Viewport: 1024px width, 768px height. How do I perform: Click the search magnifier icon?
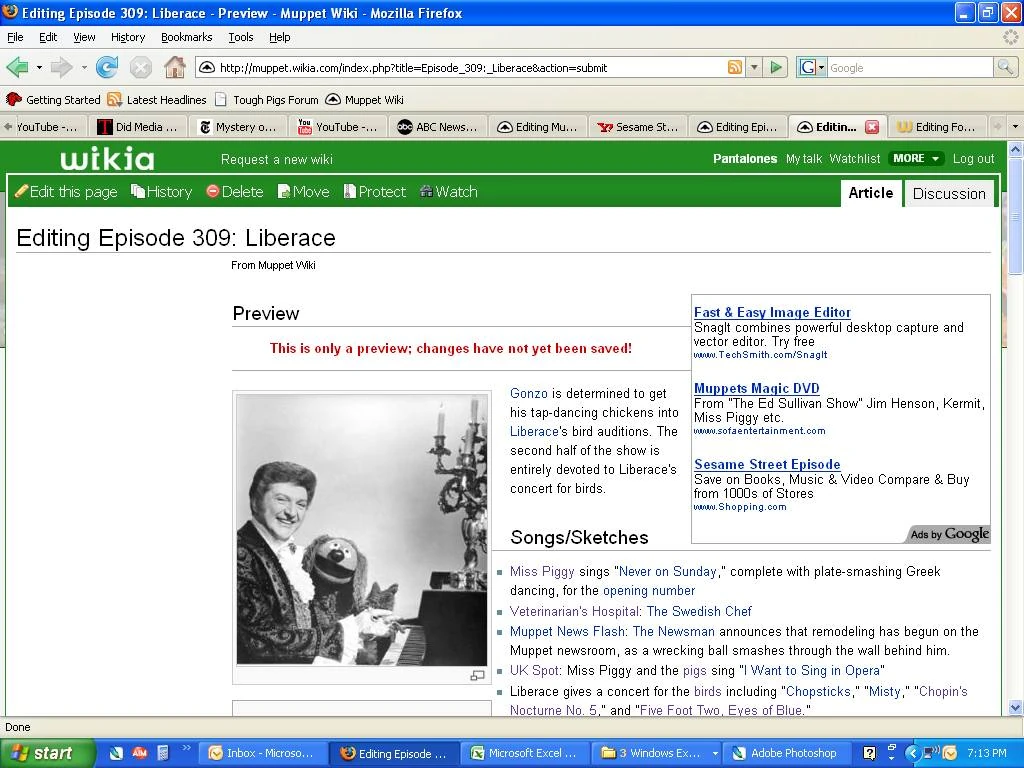pos(1005,67)
